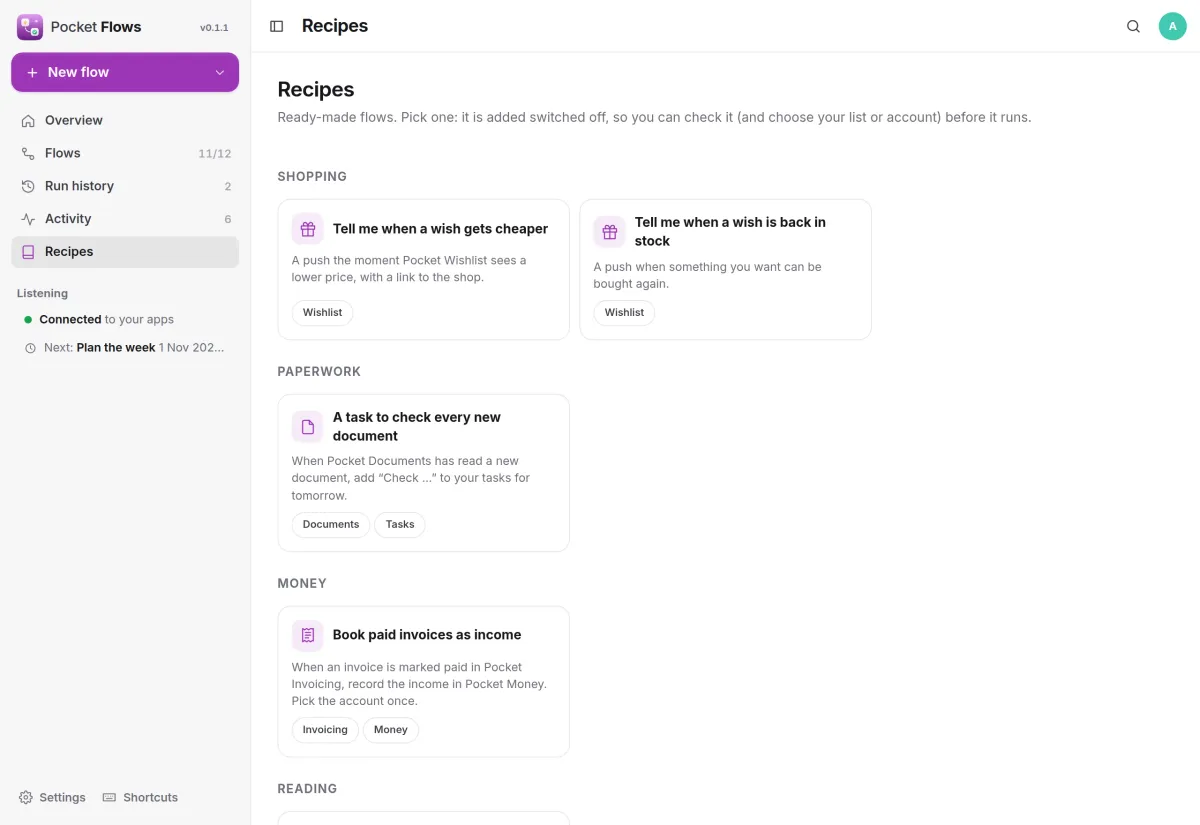Expand the New flow dropdown chevron

[220, 72]
